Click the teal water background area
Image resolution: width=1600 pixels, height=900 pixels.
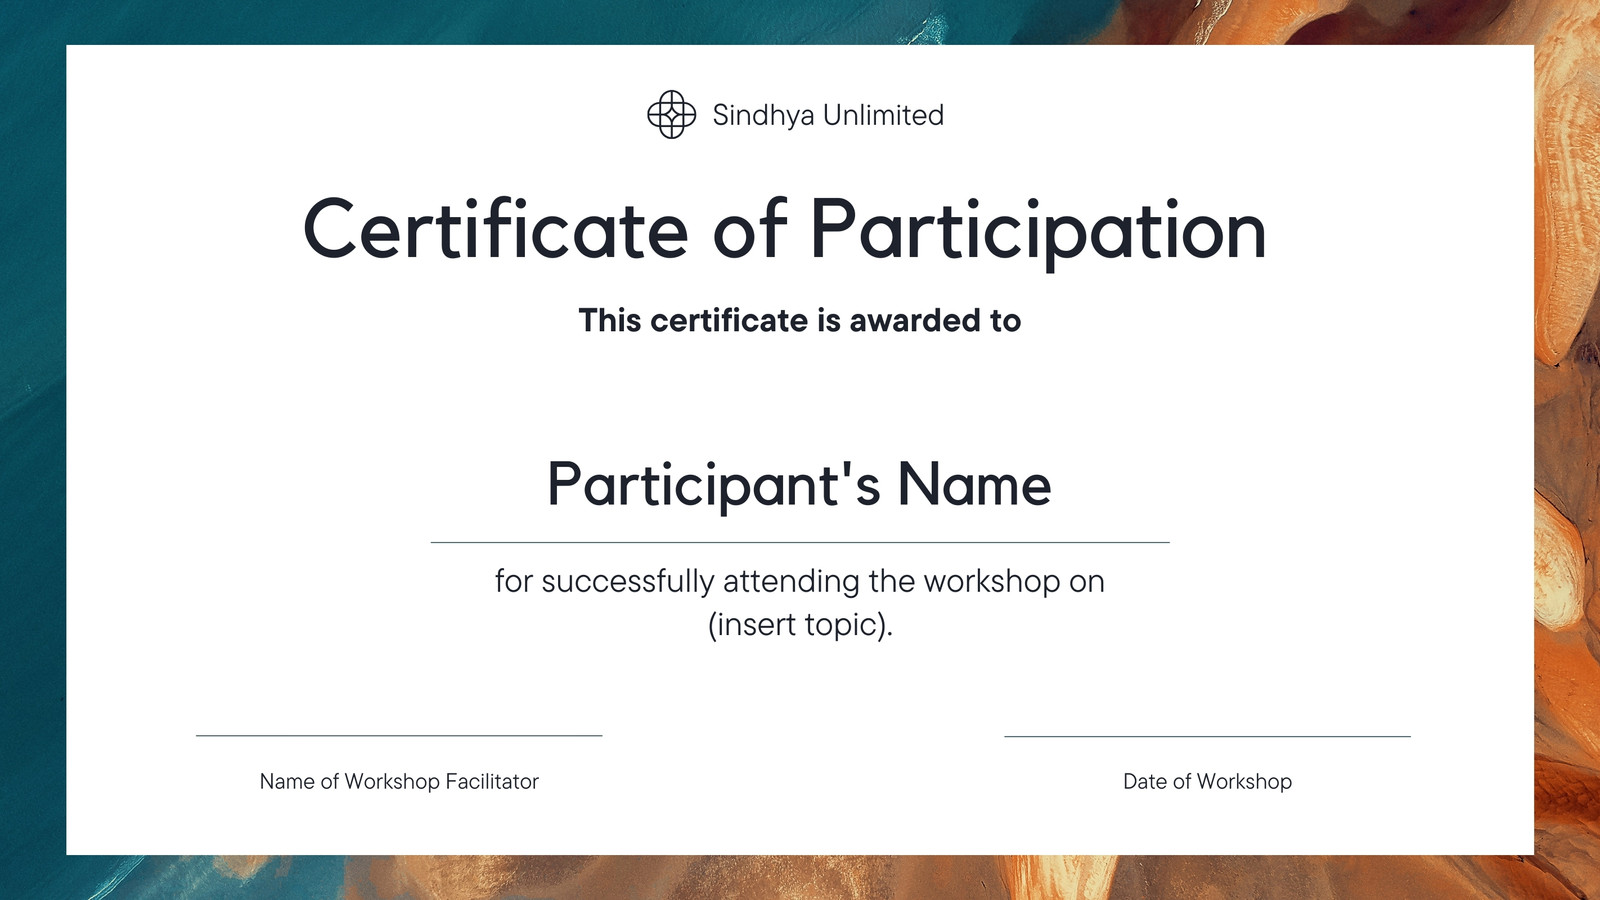click(x=32, y=400)
